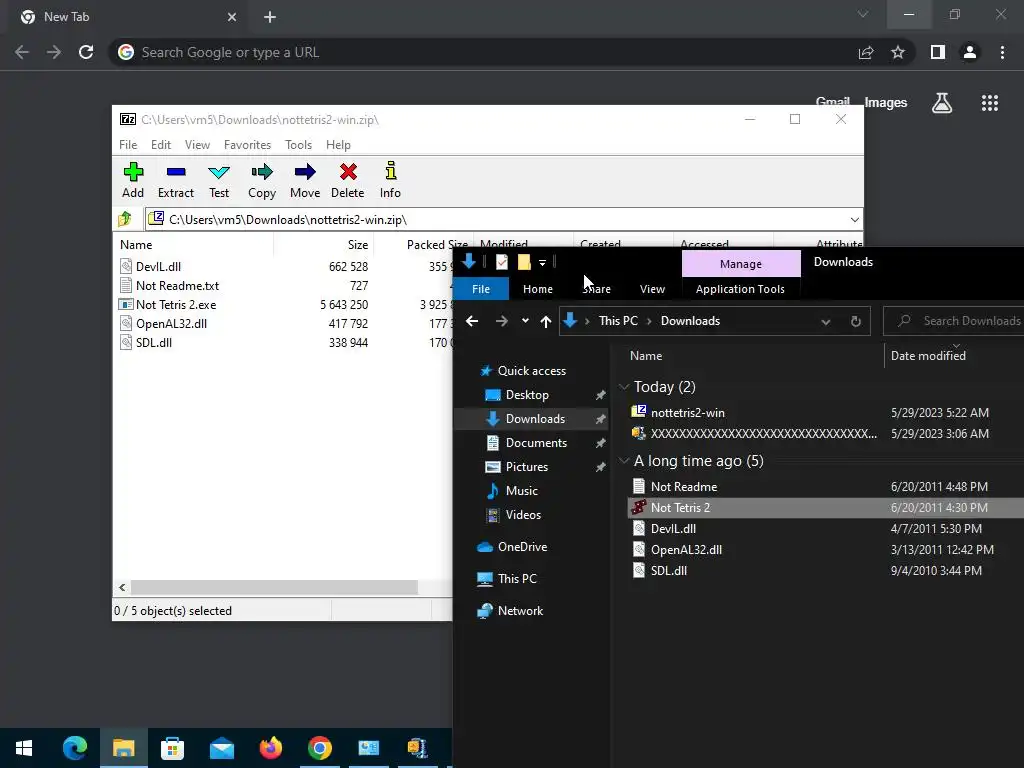Open Info in the 7-Zip toolbar

click(391, 180)
